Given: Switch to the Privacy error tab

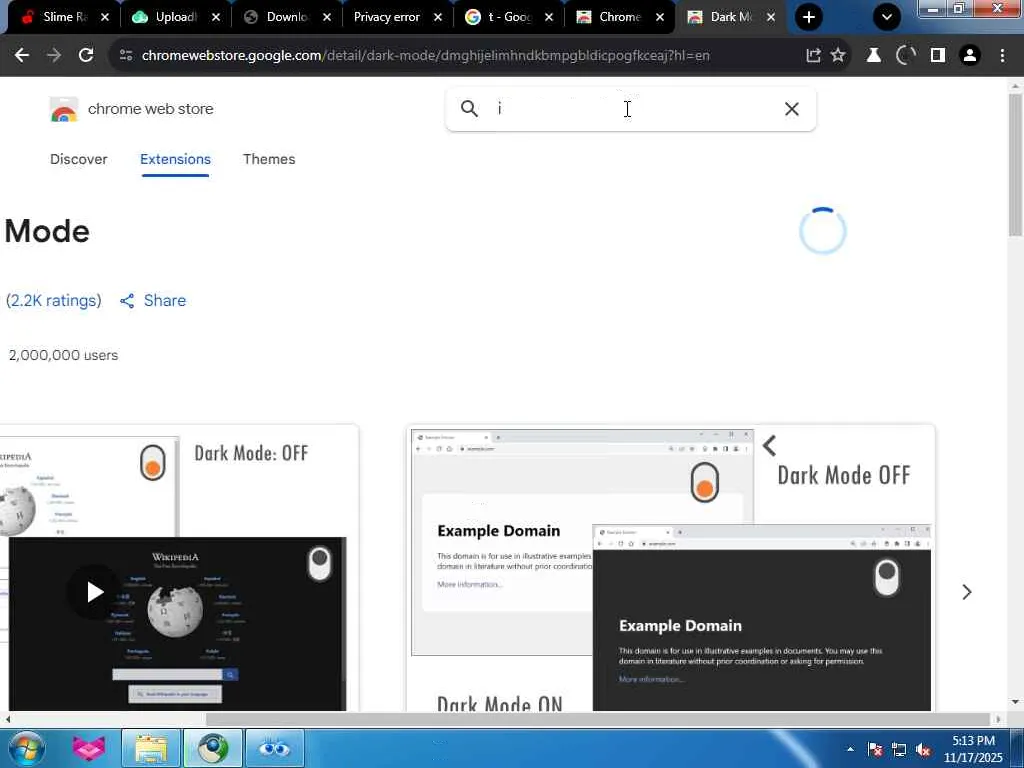Looking at the screenshot, I should tap(387, 17).
